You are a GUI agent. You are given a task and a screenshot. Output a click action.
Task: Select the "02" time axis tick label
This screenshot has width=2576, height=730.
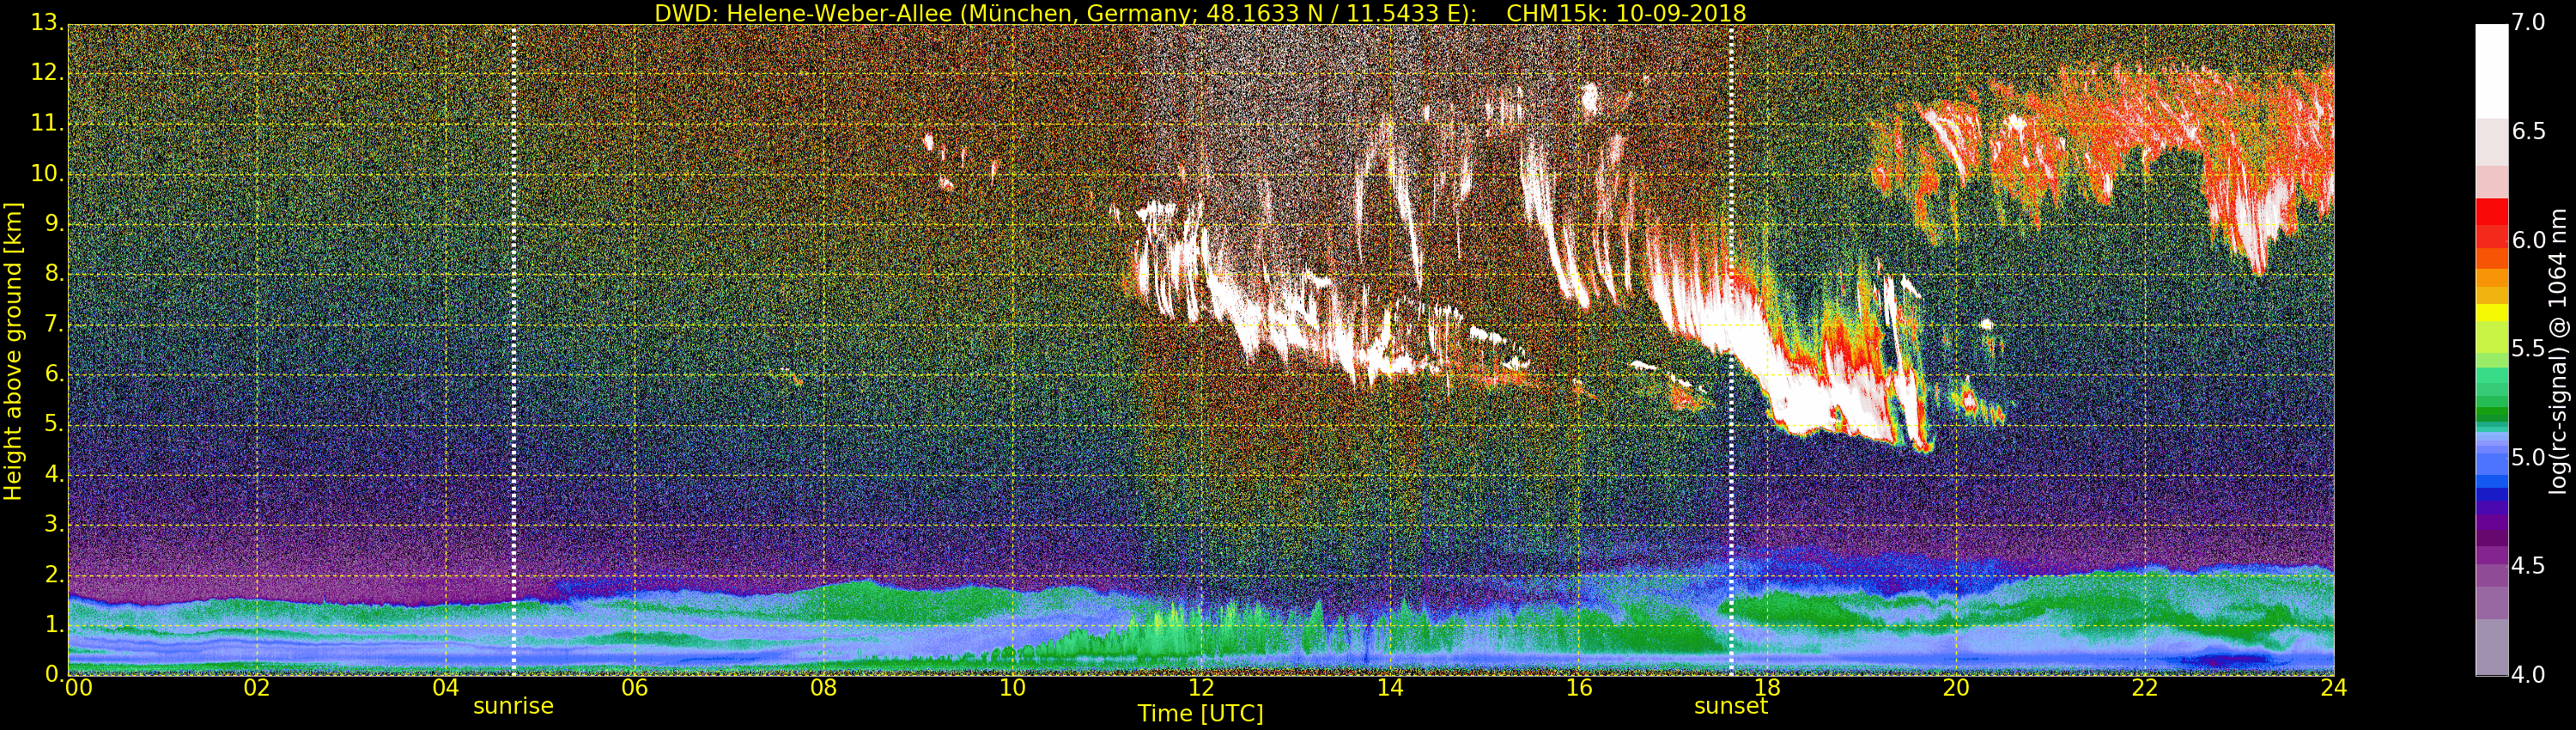[257, 688]
